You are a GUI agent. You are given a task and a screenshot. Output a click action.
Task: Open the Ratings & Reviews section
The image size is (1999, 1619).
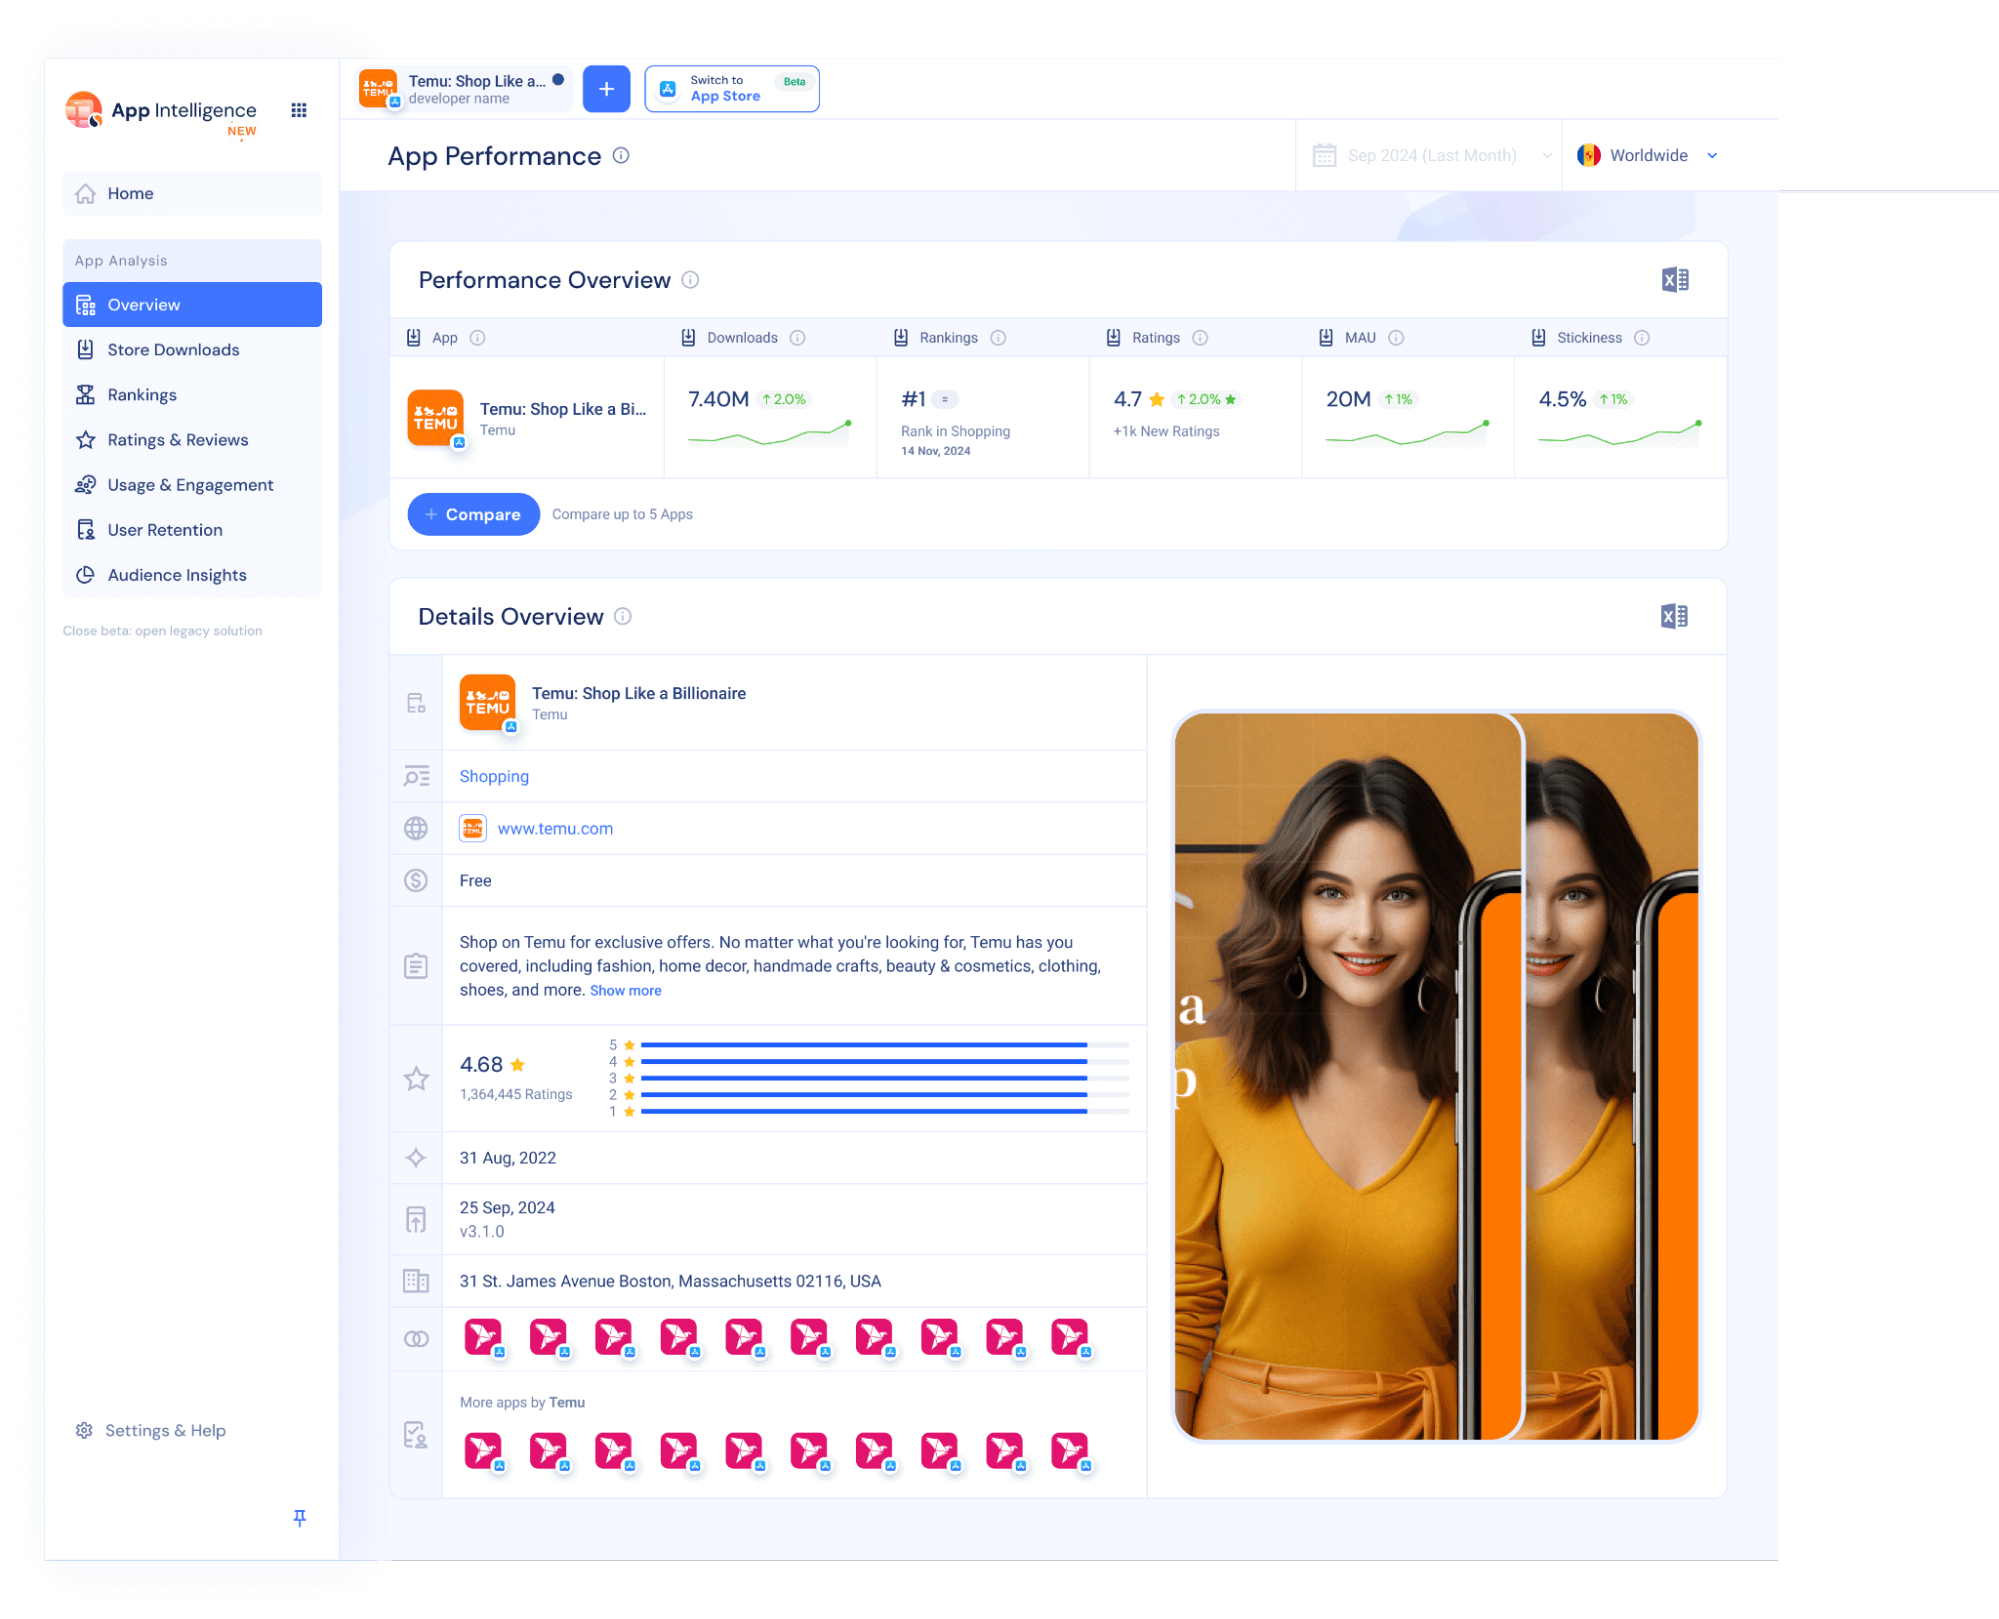pyautogui.click(x=178, y=439)
